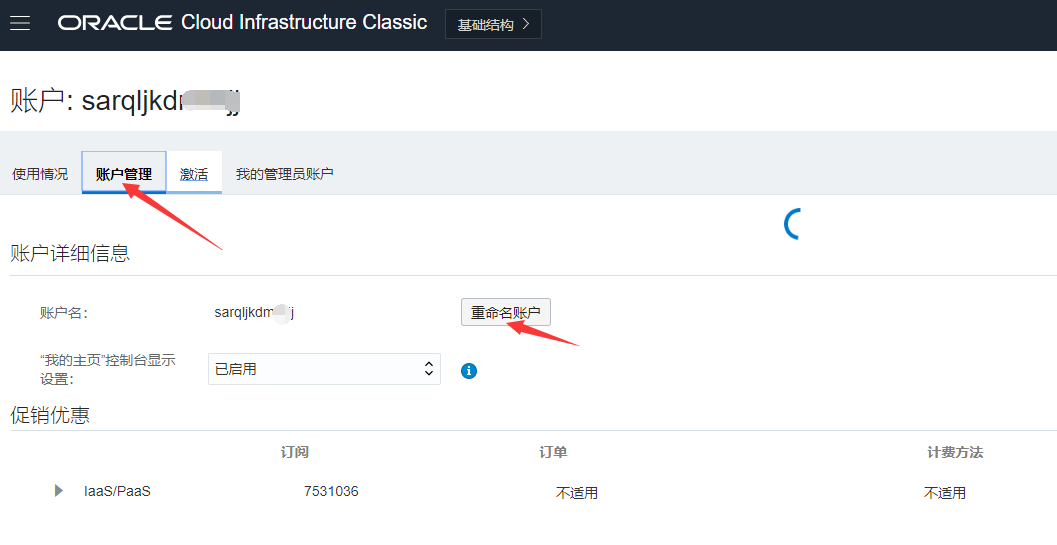Go to the 激活 tab

coord(194,174)
